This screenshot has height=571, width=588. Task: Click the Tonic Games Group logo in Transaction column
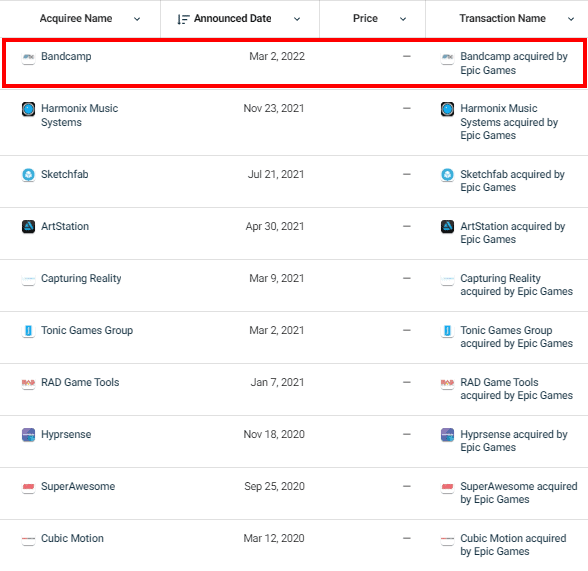[447, 331]
